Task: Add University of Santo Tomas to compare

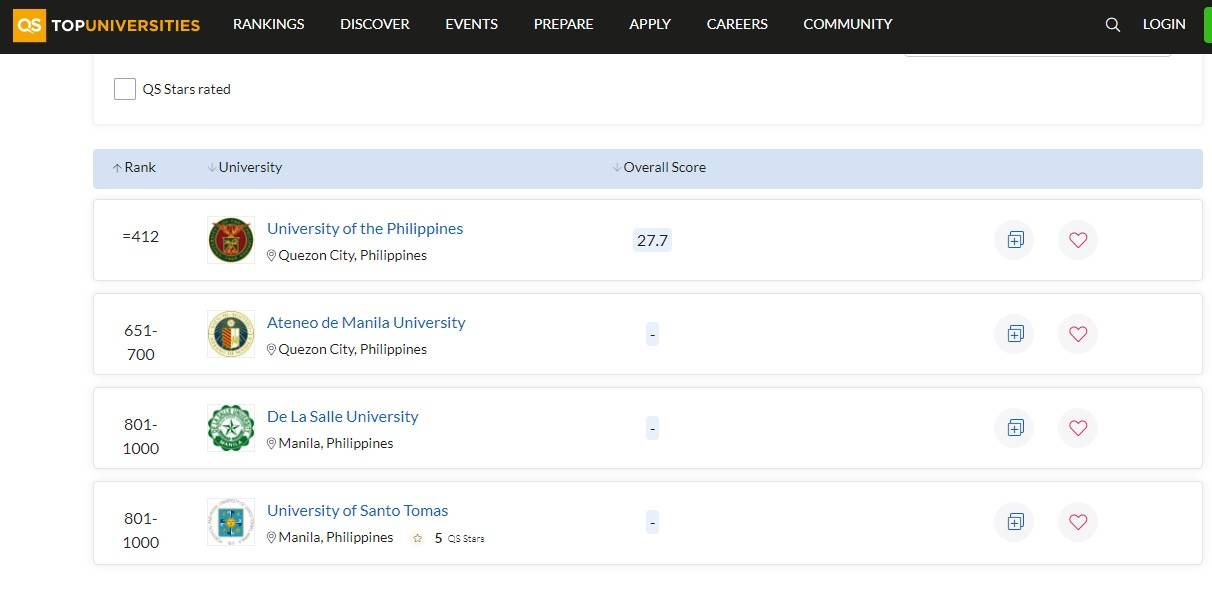Action: click(1015, 522)
